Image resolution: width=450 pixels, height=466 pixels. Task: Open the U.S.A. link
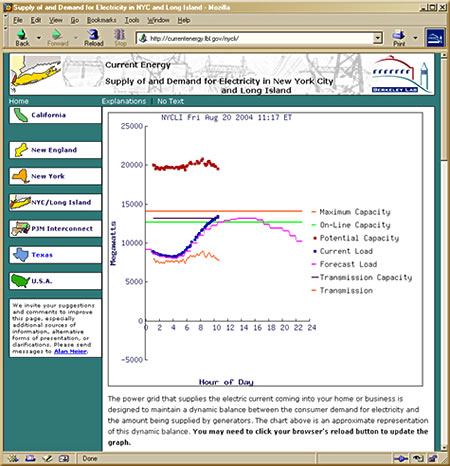tap(42, 281)
